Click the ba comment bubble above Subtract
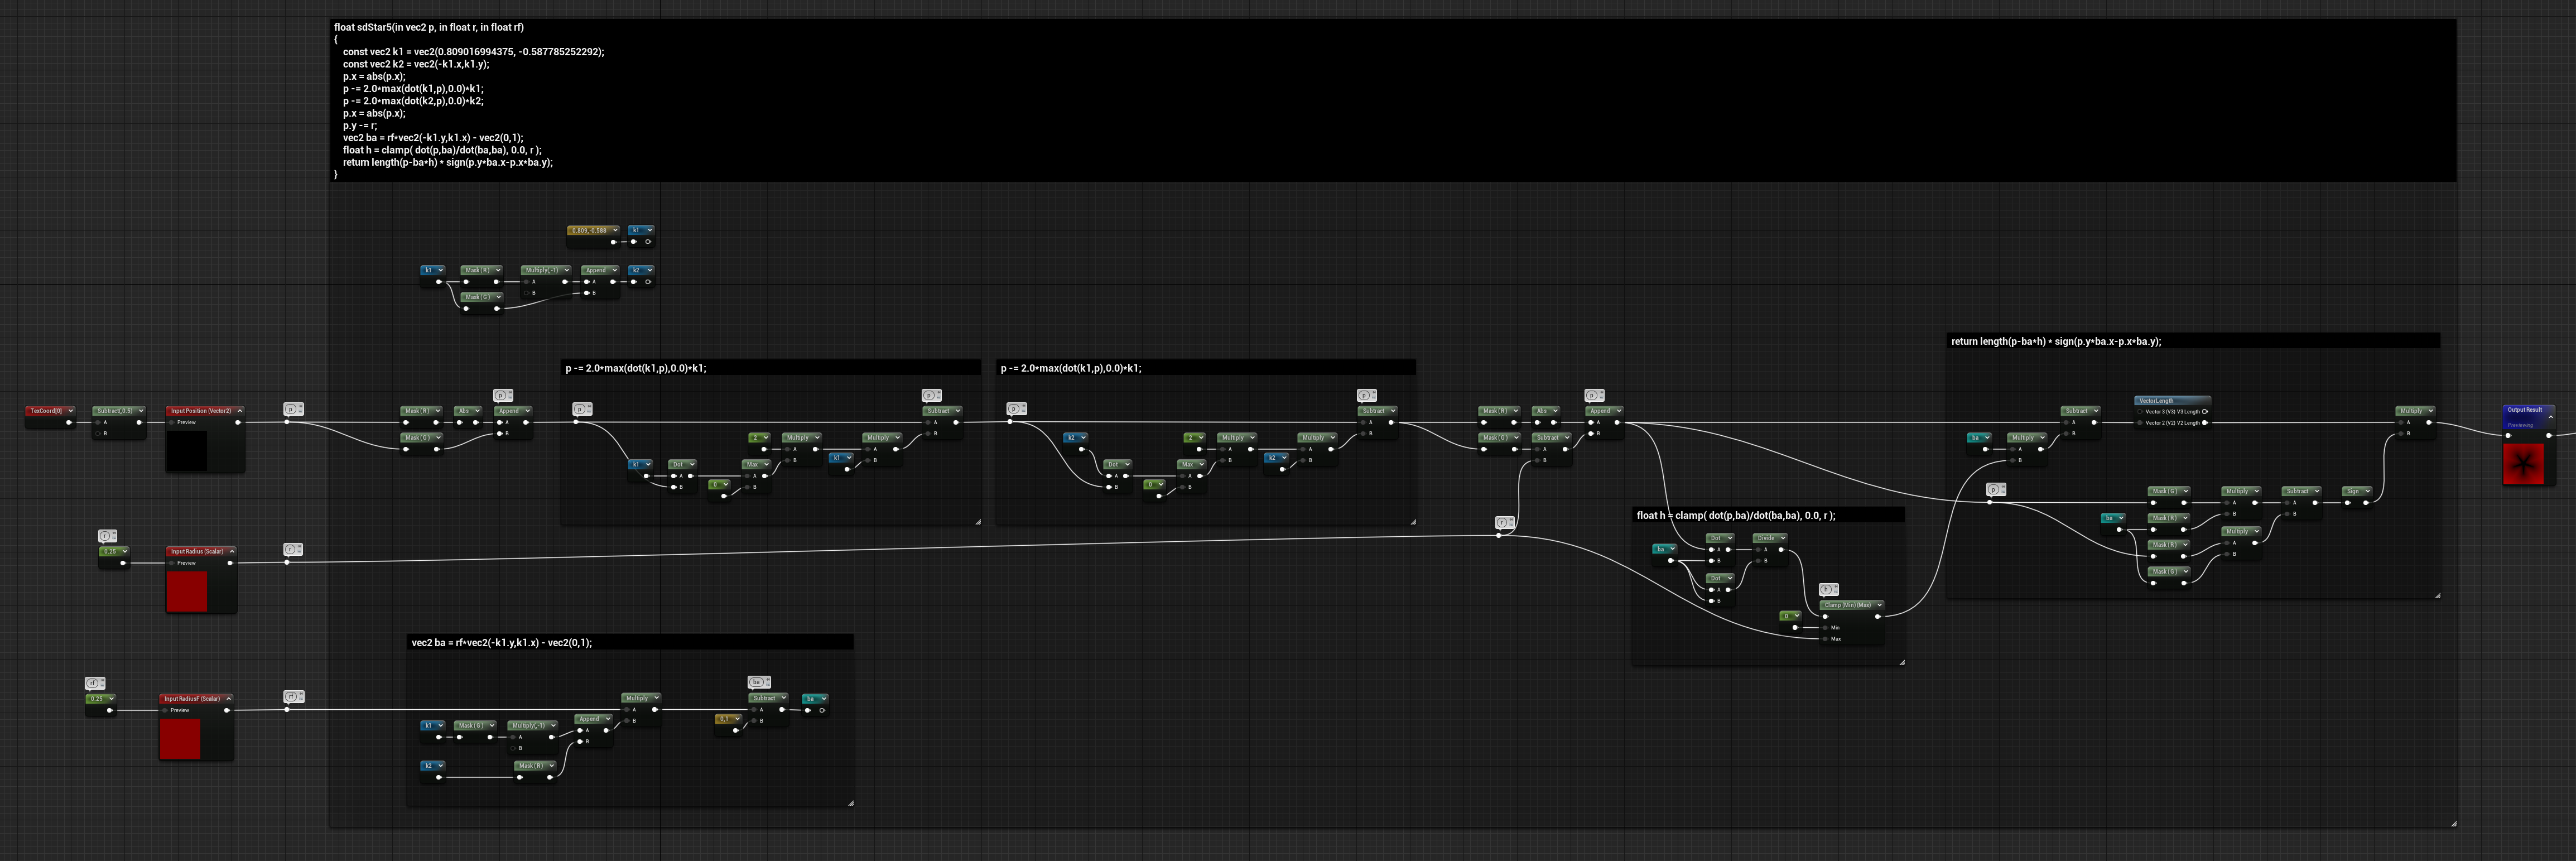Viewport: 2576px width, 861px height. tap(760, 683)
